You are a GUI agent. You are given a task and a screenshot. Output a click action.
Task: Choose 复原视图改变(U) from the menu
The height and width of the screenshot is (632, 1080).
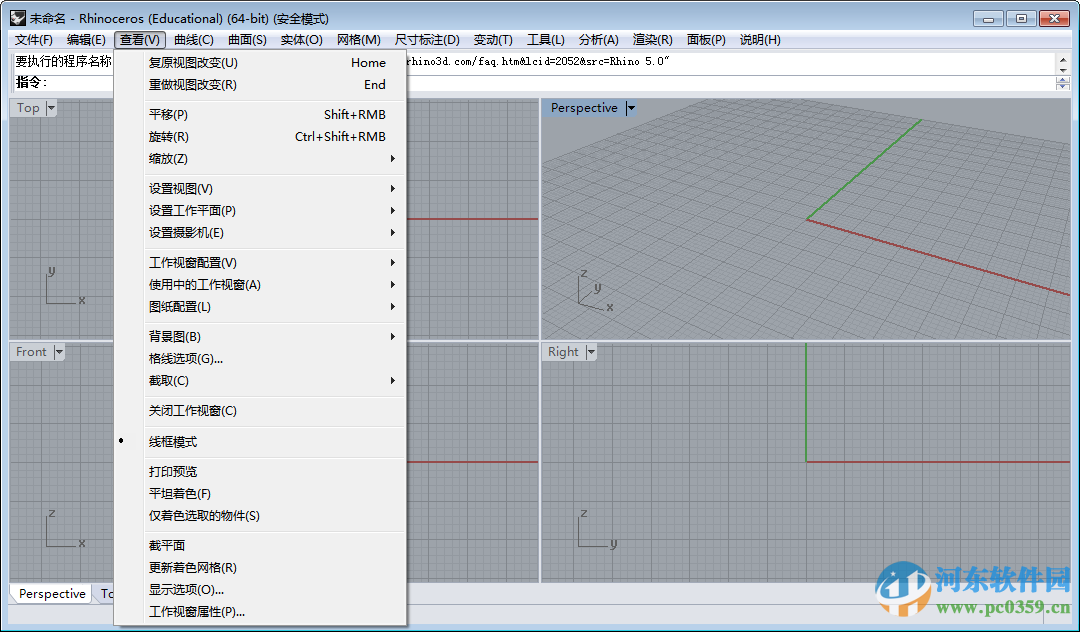tap(260, 63)
